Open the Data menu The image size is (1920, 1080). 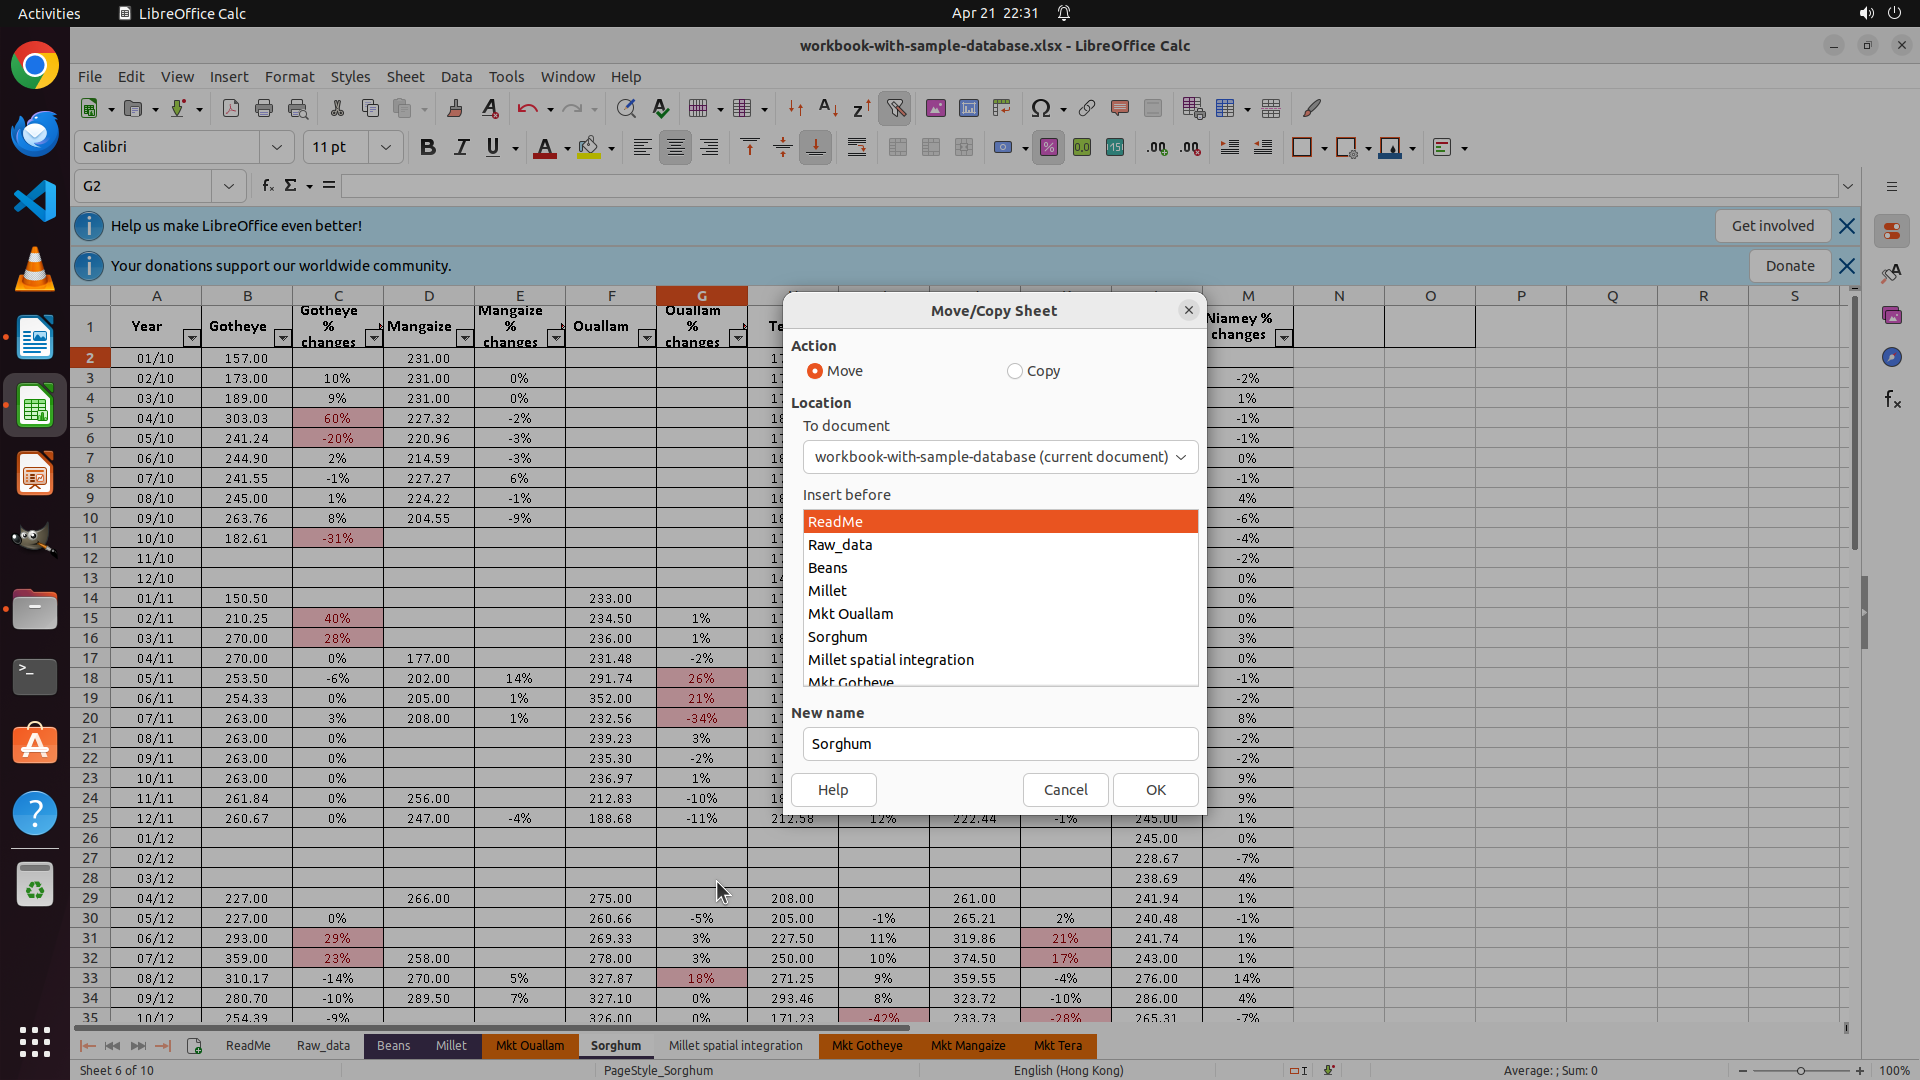coord(456,77)
